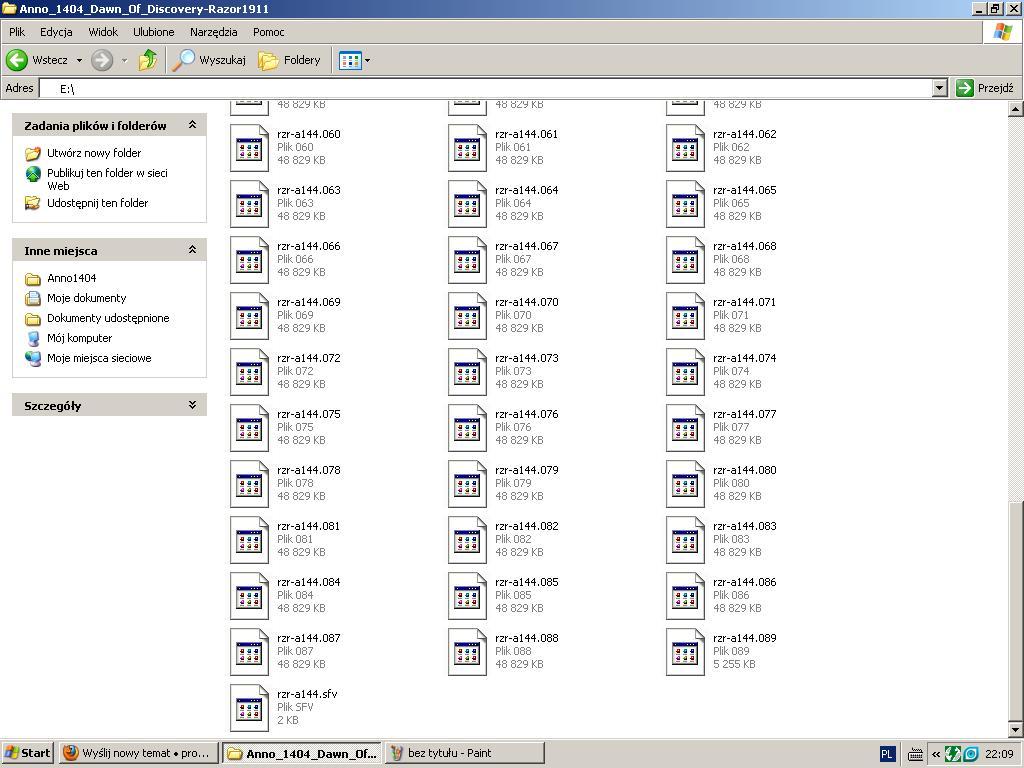Click the scrollbar up arrow
Viewport: 1024px width, 768px height.
click(1016, 109)
